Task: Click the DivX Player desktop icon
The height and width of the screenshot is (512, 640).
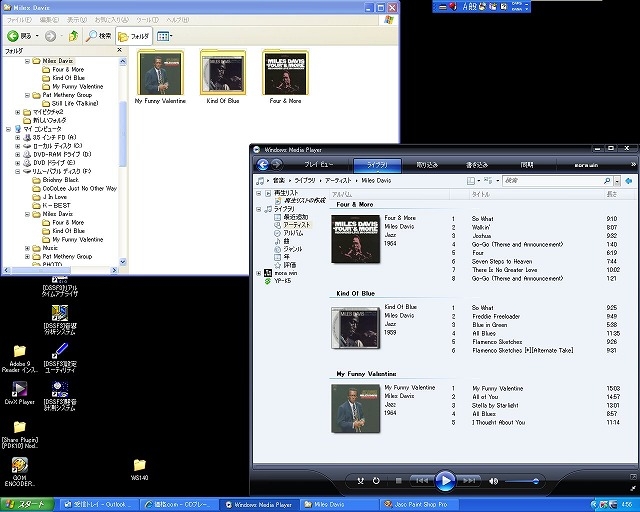Action: [x=19, y=393]
